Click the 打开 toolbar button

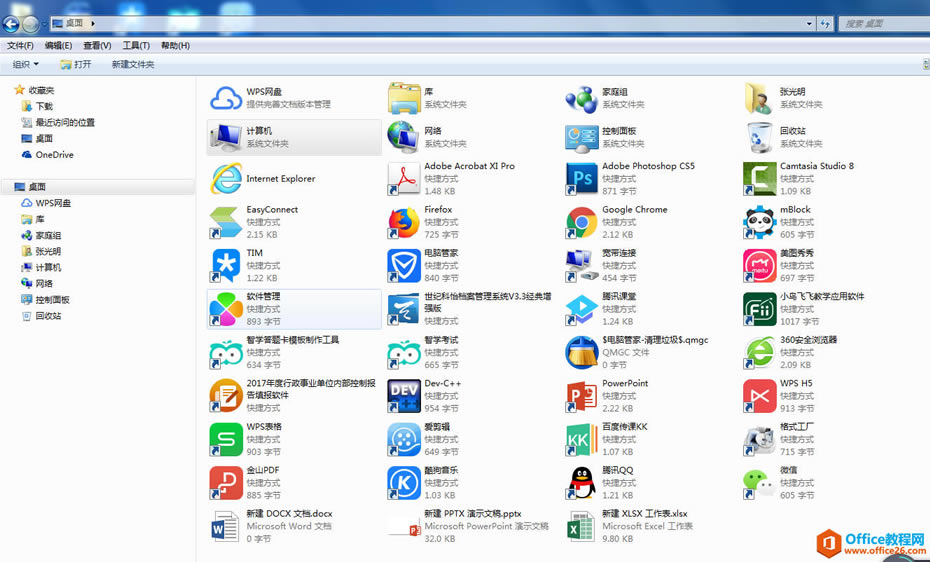[x=75, y=64]
